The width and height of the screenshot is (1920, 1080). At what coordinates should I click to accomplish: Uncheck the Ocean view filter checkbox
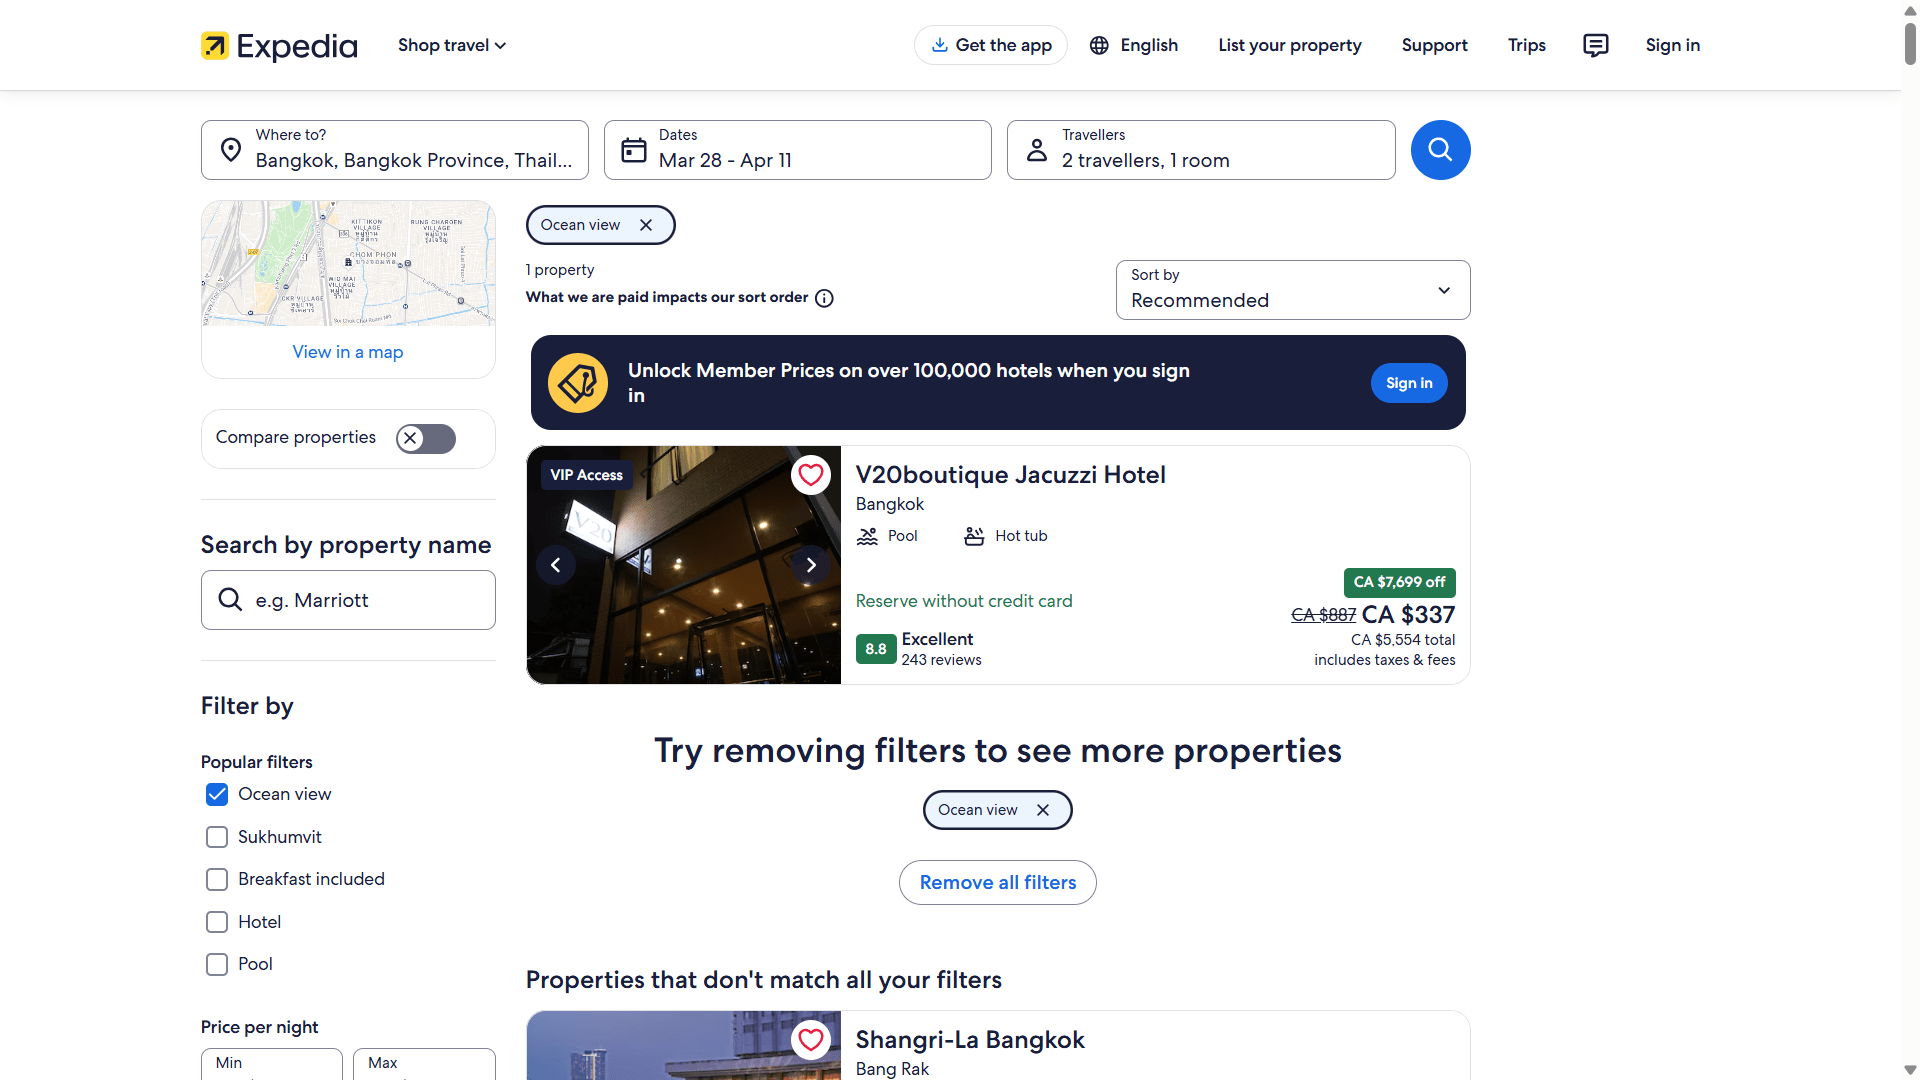[217, 795]
